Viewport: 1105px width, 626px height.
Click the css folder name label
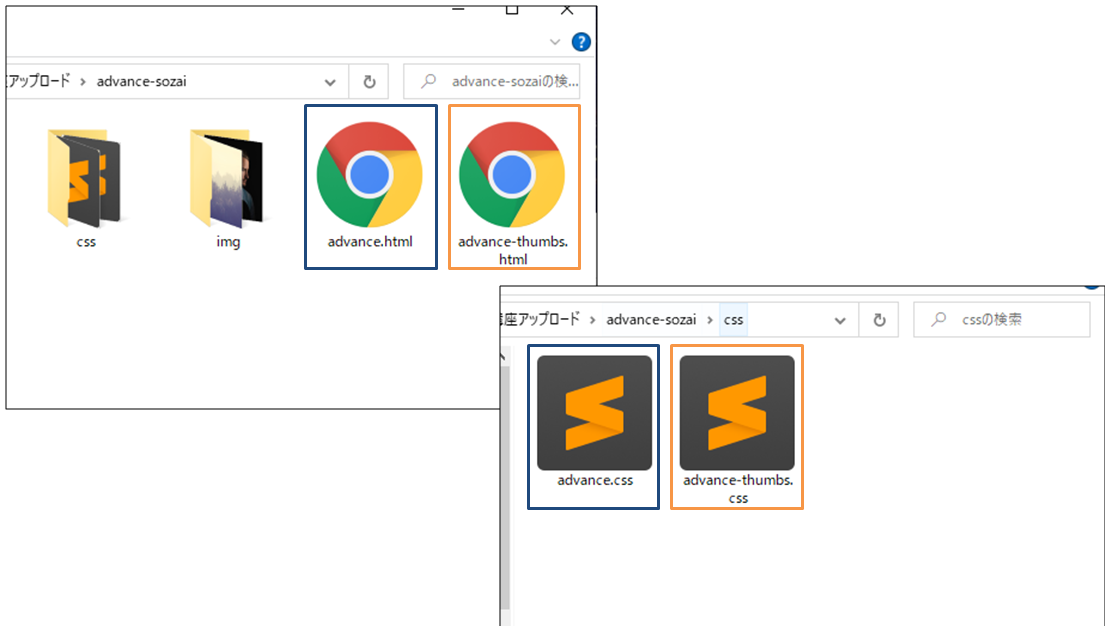[x=86, y=242]
